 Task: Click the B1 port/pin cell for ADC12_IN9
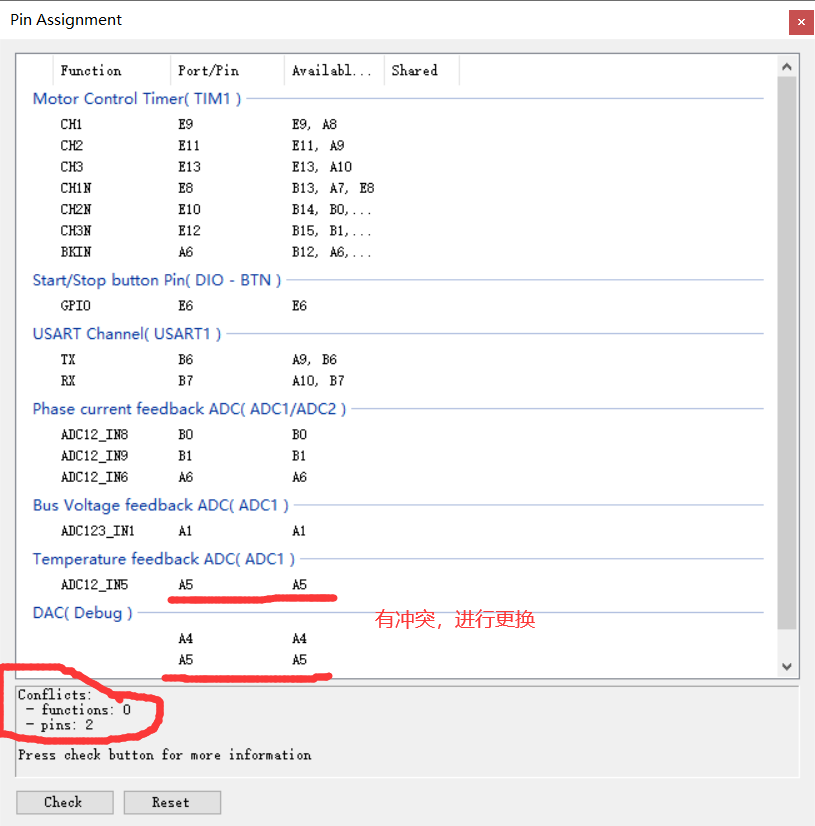coord(185,456)
